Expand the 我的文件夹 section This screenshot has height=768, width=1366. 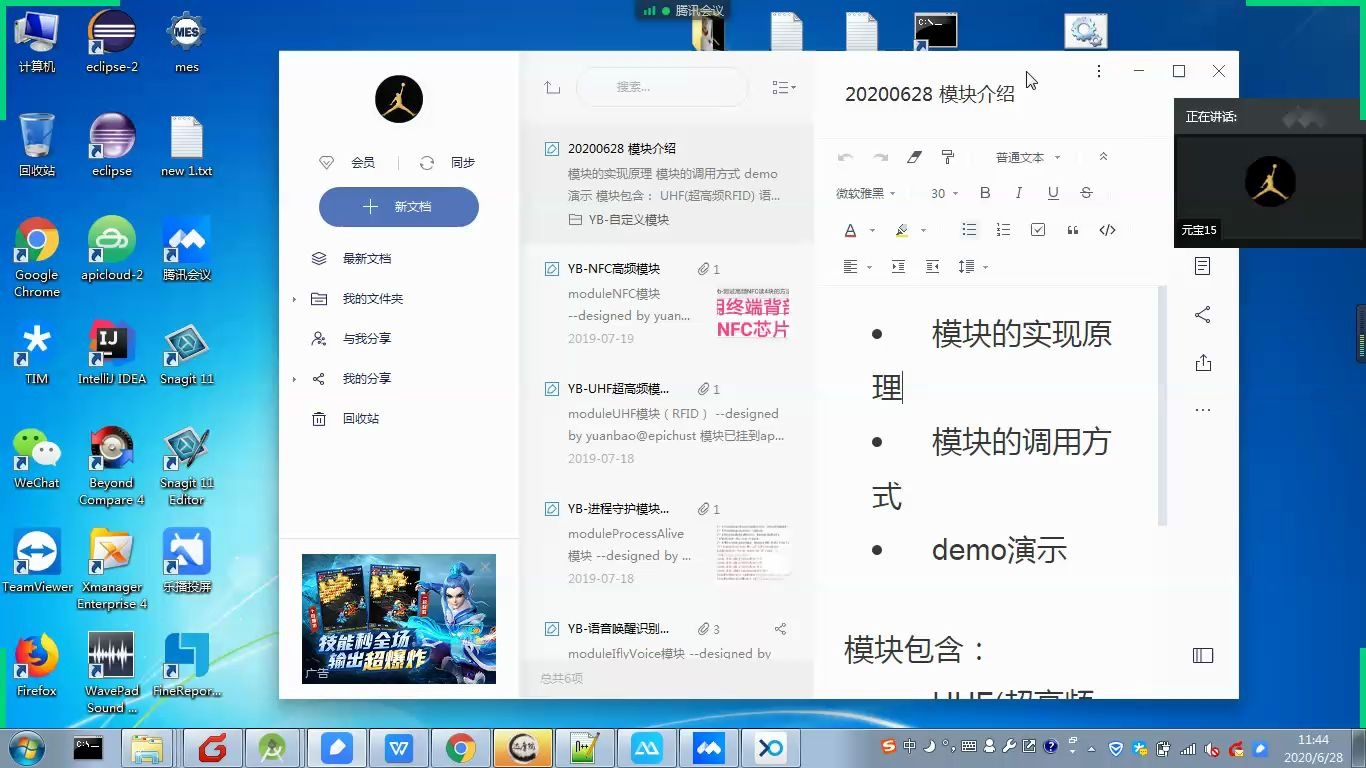[374, 298]
